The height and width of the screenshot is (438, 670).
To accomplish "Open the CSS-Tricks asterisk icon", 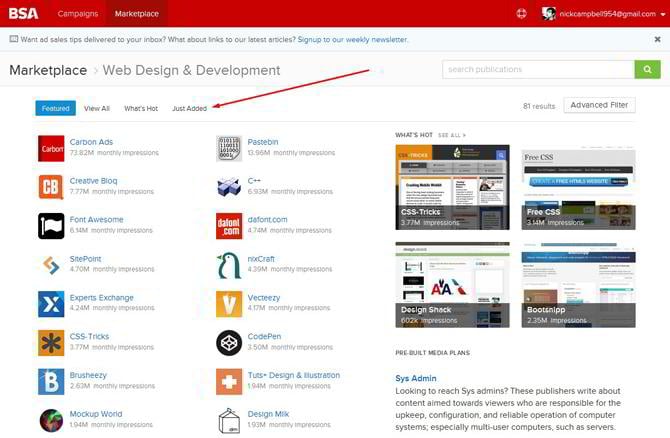I will (51, 343).
